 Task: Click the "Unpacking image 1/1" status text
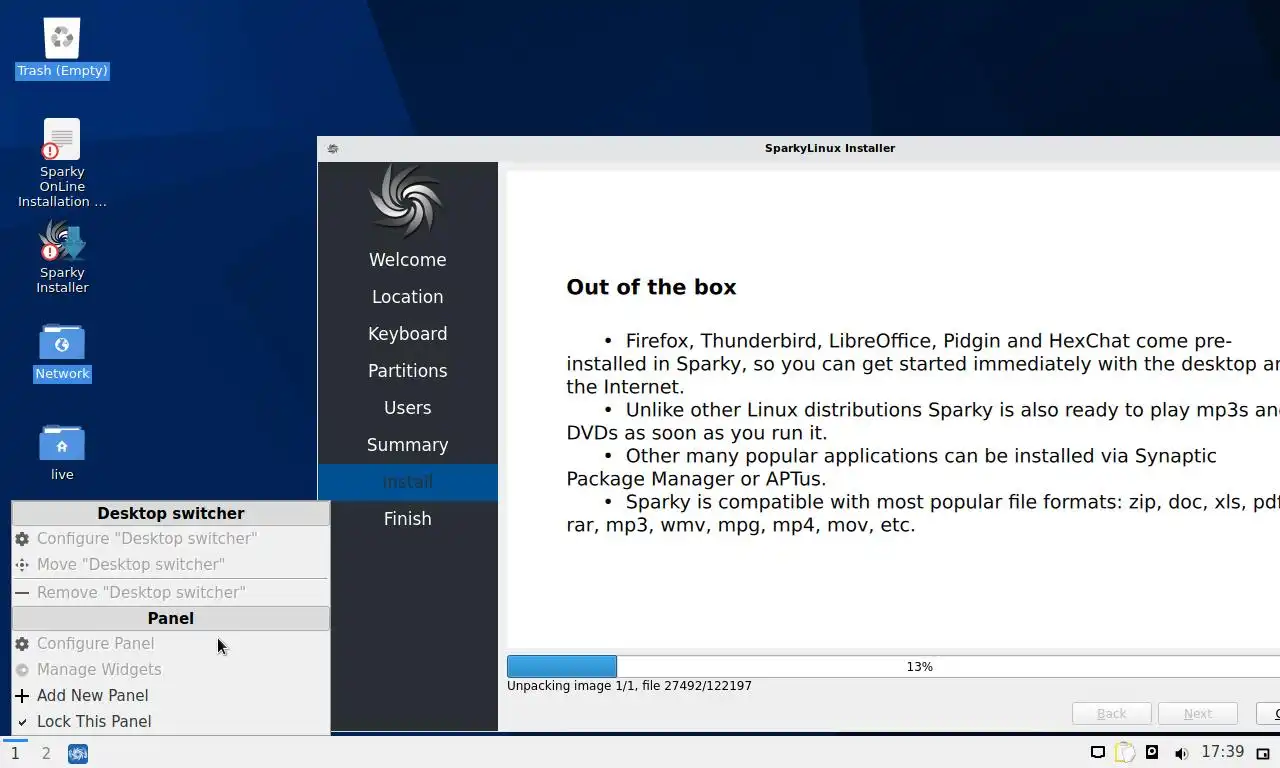[629, 686]
